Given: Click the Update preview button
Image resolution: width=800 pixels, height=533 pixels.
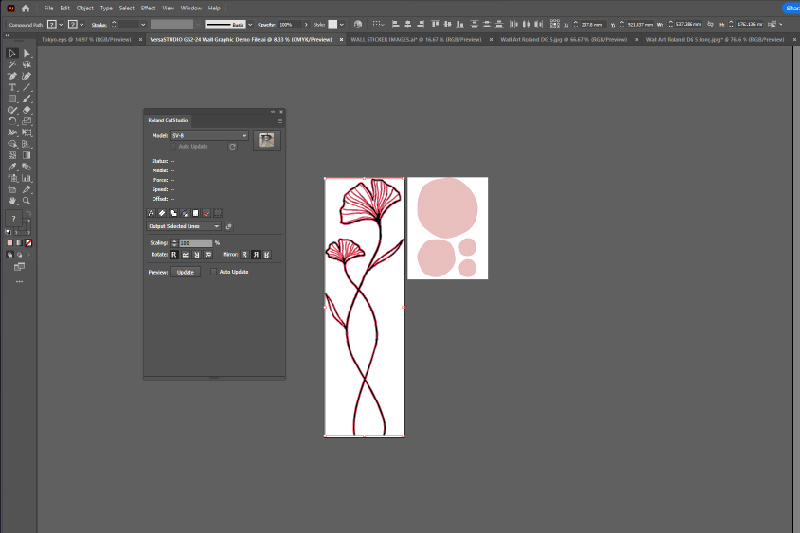Looking at the screenshot, I should (185, 272).
